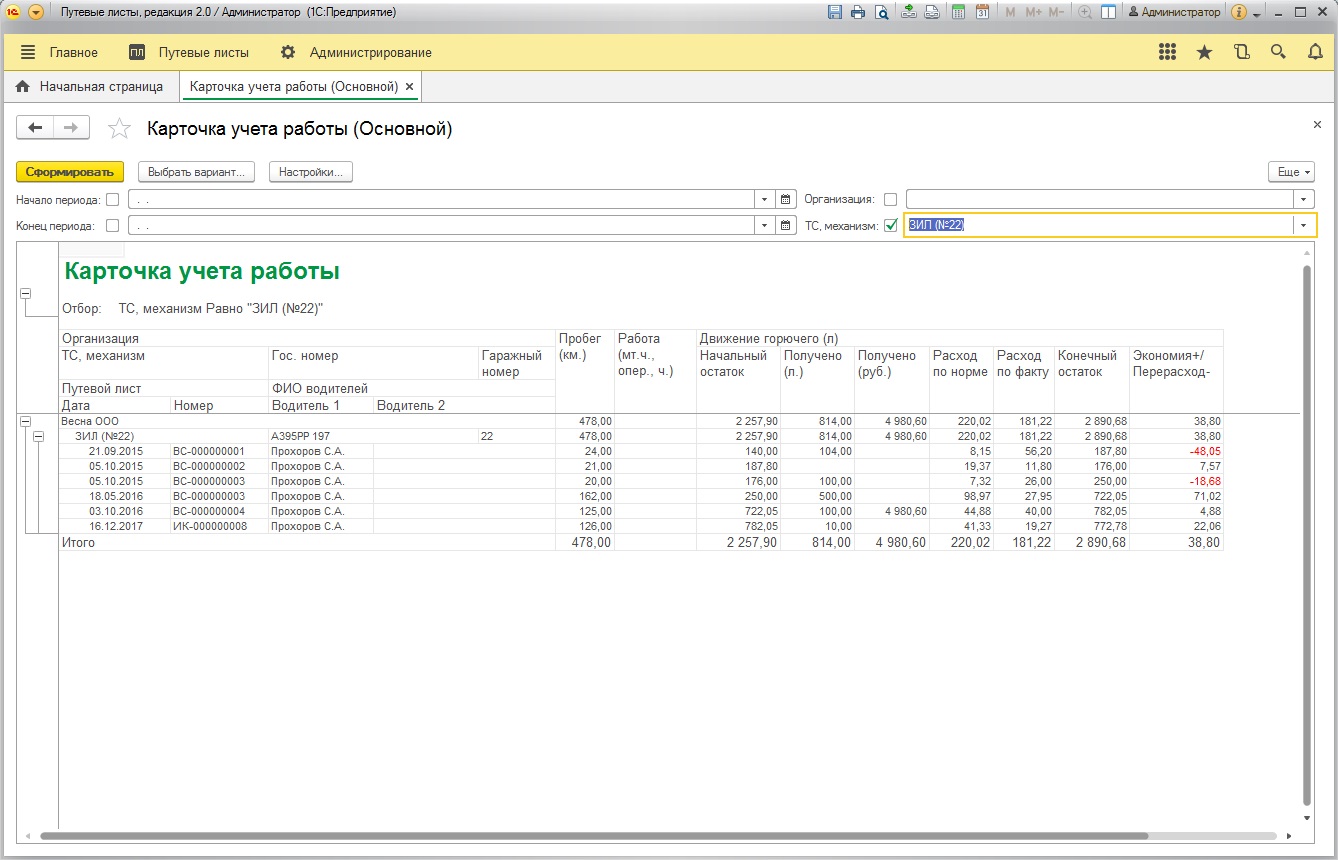This screenshot has height=860, width=1338.
Task: Go back with left arrow
Action: pos(35,127)
